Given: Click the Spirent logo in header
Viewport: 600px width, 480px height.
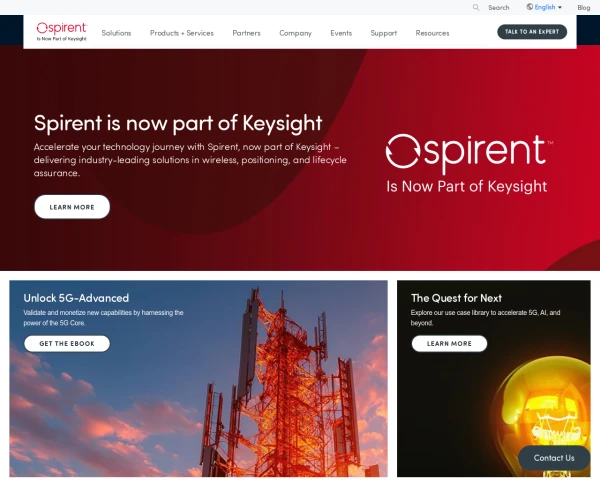Looking at the screenshot, I should pyautogui.click(x=62, y=31).
